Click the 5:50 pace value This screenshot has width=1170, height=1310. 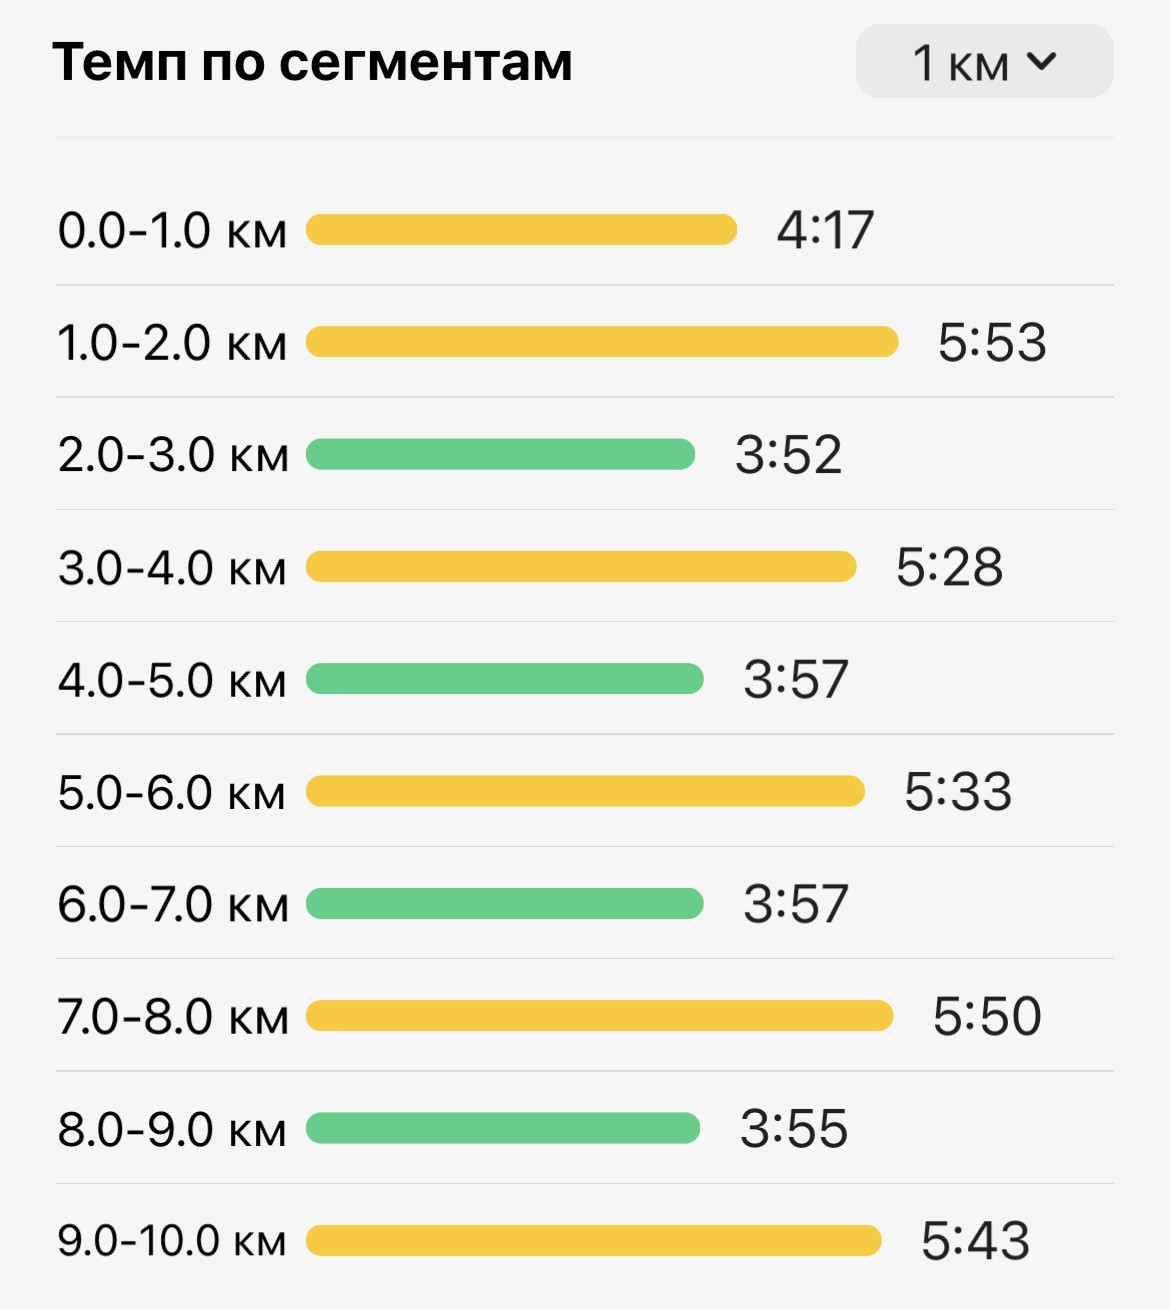[987, 1017]
